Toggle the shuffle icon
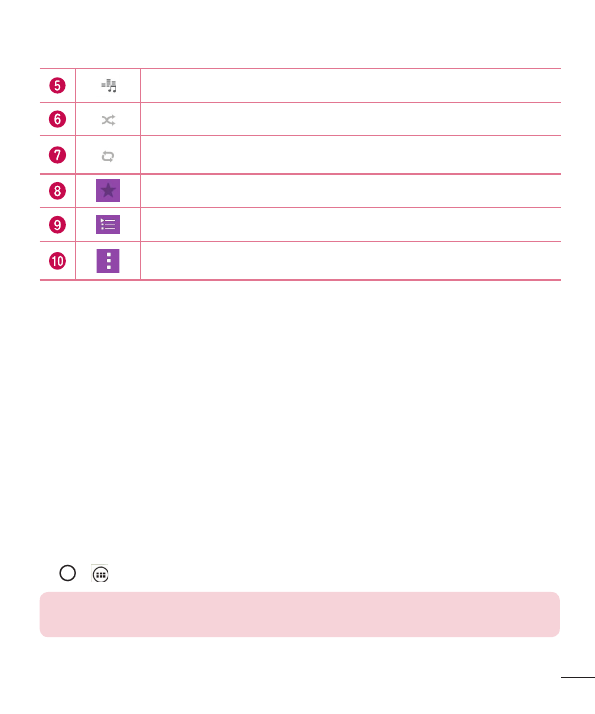This screenshot has height=714, width=595. [108, 120]
